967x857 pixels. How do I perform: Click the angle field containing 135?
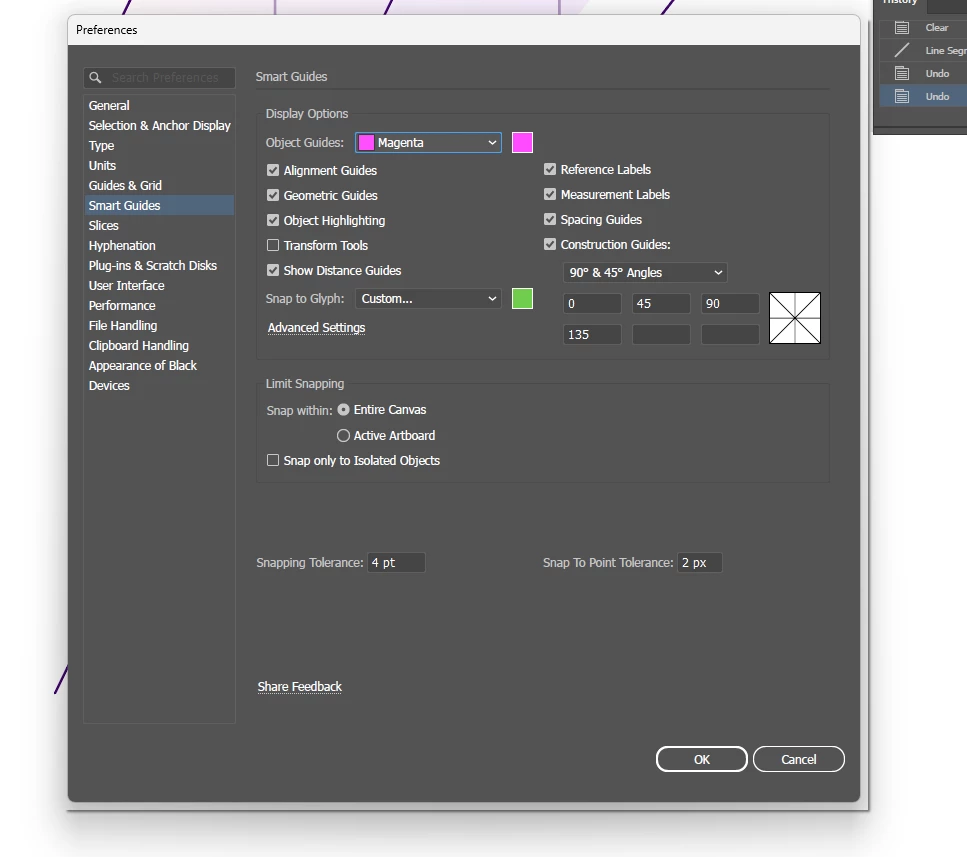coord(592,334)
